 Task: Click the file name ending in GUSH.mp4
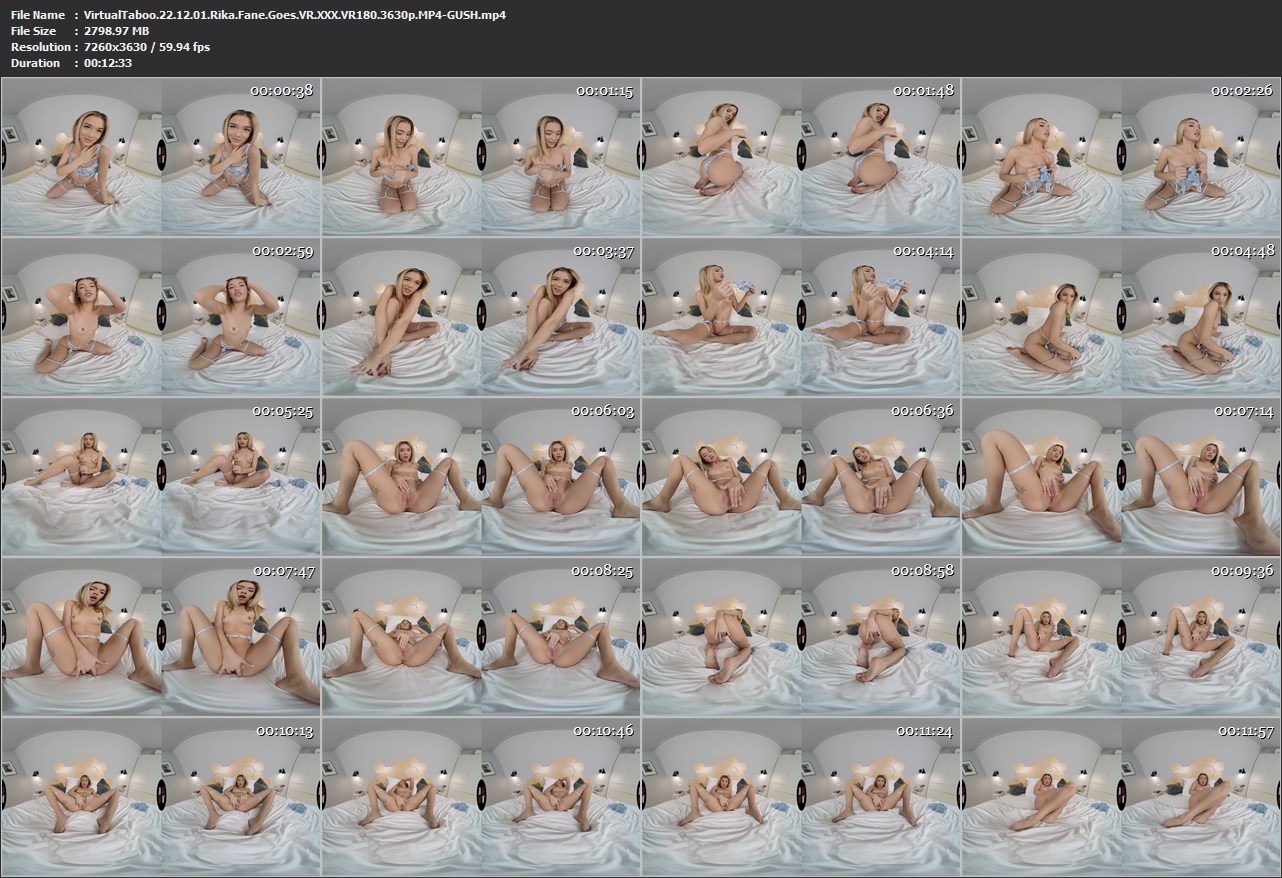pyautogui.click(x=295, y=15)
